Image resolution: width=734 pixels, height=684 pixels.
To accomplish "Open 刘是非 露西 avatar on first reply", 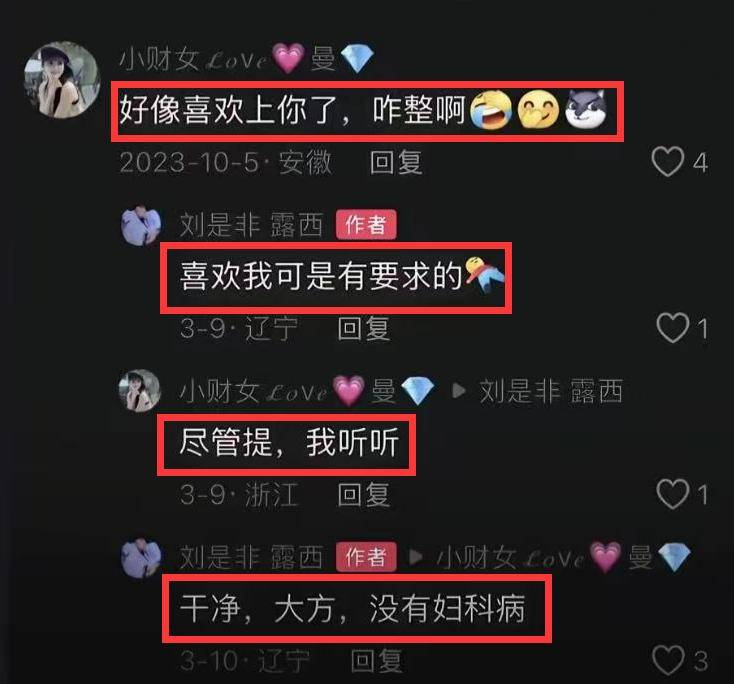I will pyautogui.click(x=141, y=225).
